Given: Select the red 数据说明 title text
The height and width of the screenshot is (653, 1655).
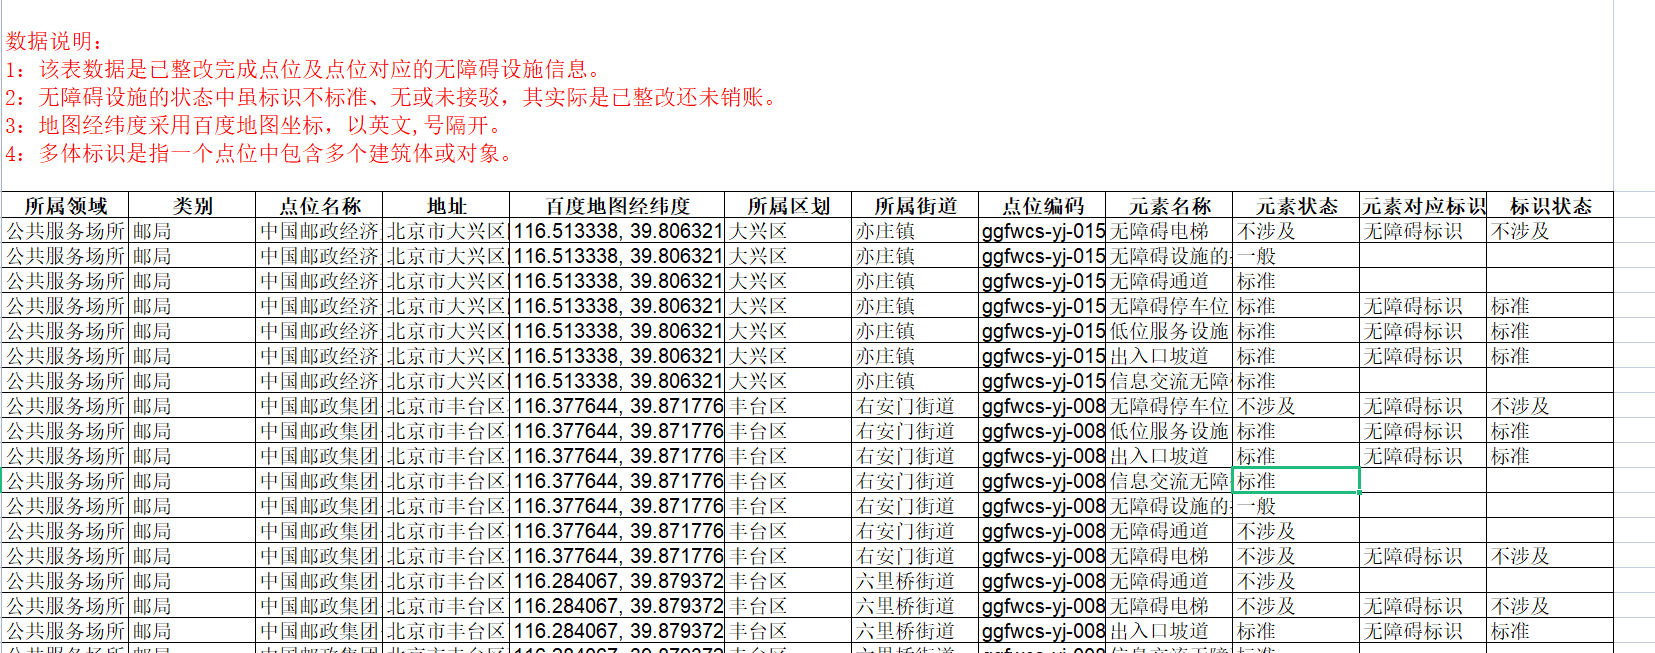Looking at the screenshot, I should [x=54, y=41].
